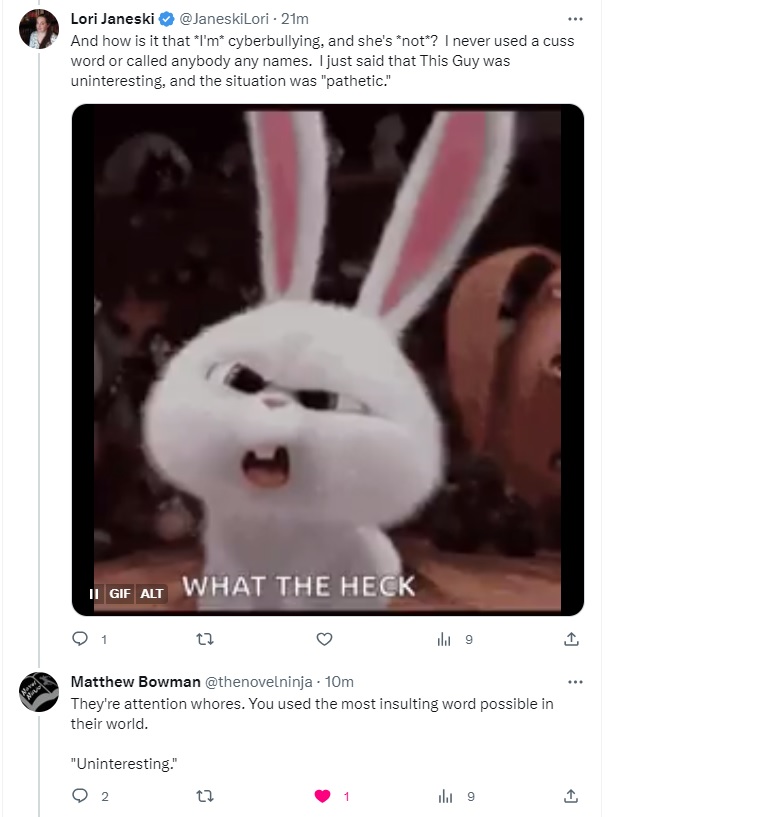Screen dimensions: 763x817
Task: Open reply thread on Matthew Bowman's tweet
Action: (90, 796)
